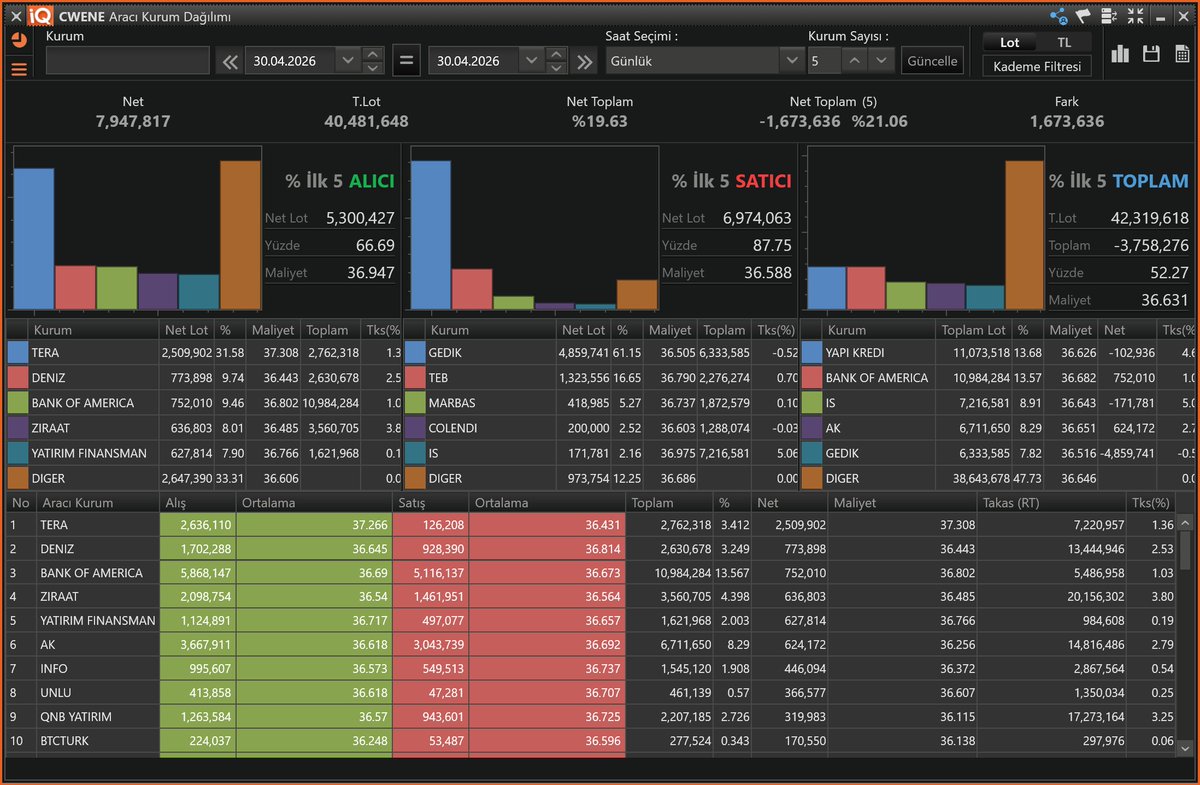This screenshot has width=1200, height=785.
Task: Select the BTCTURK row
Action: 590,741
